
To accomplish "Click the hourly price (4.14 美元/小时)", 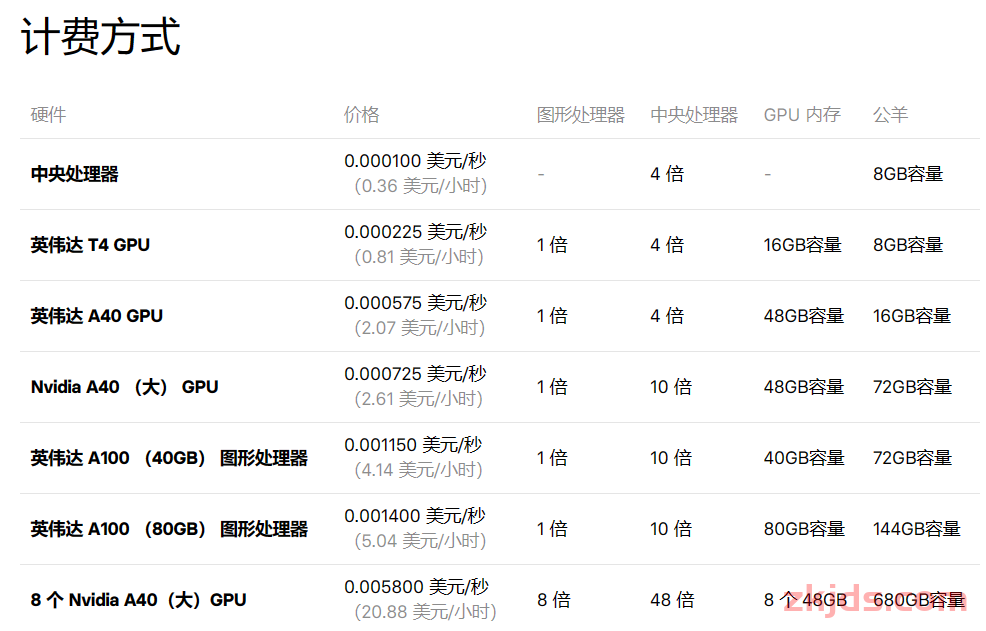I will click(418, 471).
